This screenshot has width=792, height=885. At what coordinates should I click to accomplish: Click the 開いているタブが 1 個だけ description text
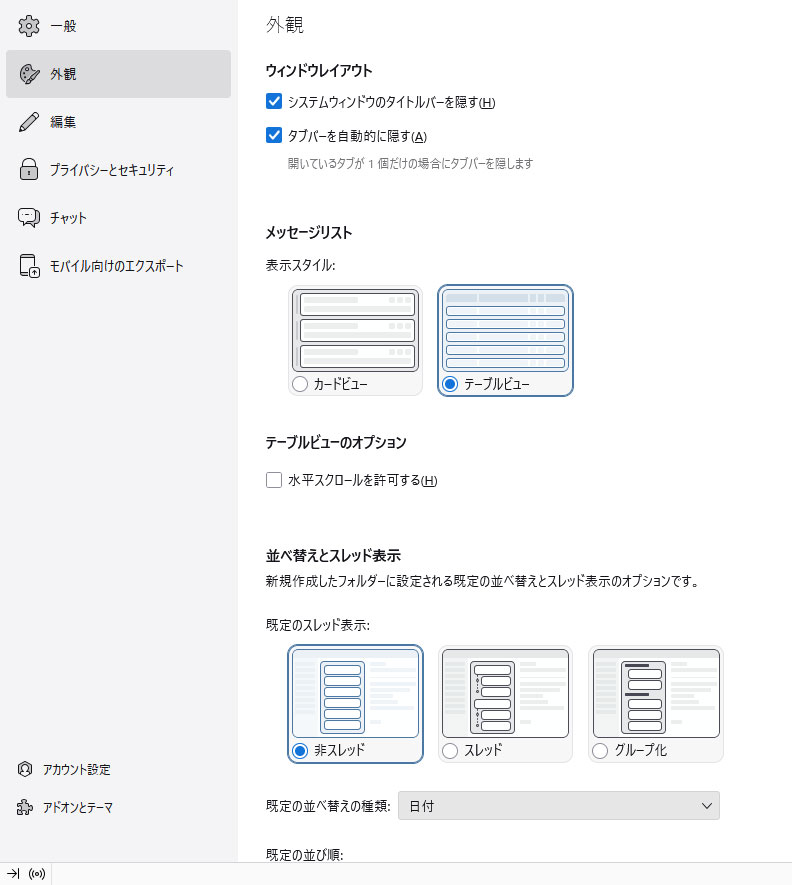click(x=410, y=164)
